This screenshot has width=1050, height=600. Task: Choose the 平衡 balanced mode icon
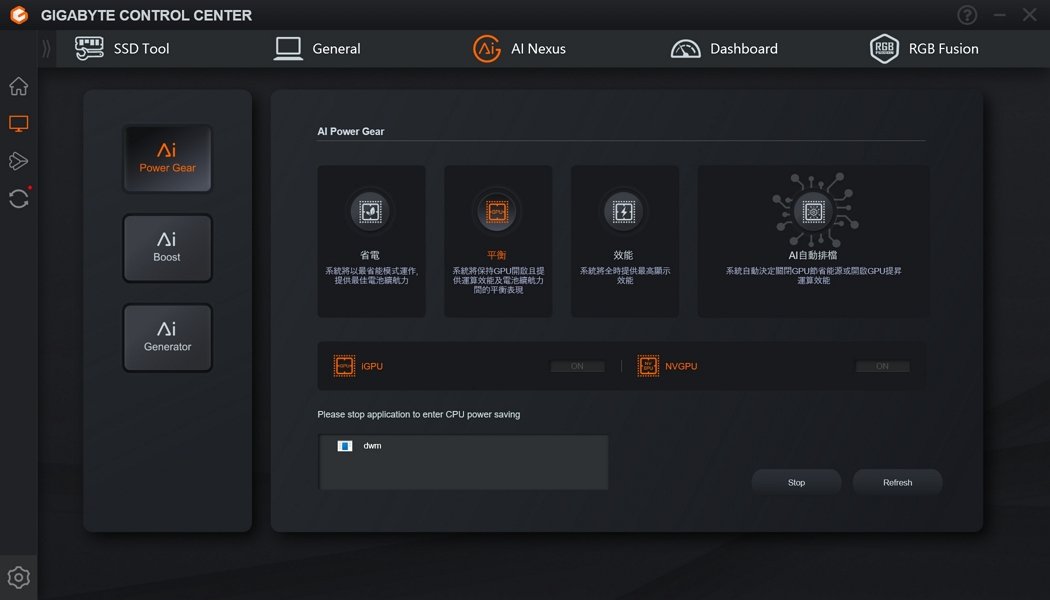pyautogui.click(x=497, y=212)
